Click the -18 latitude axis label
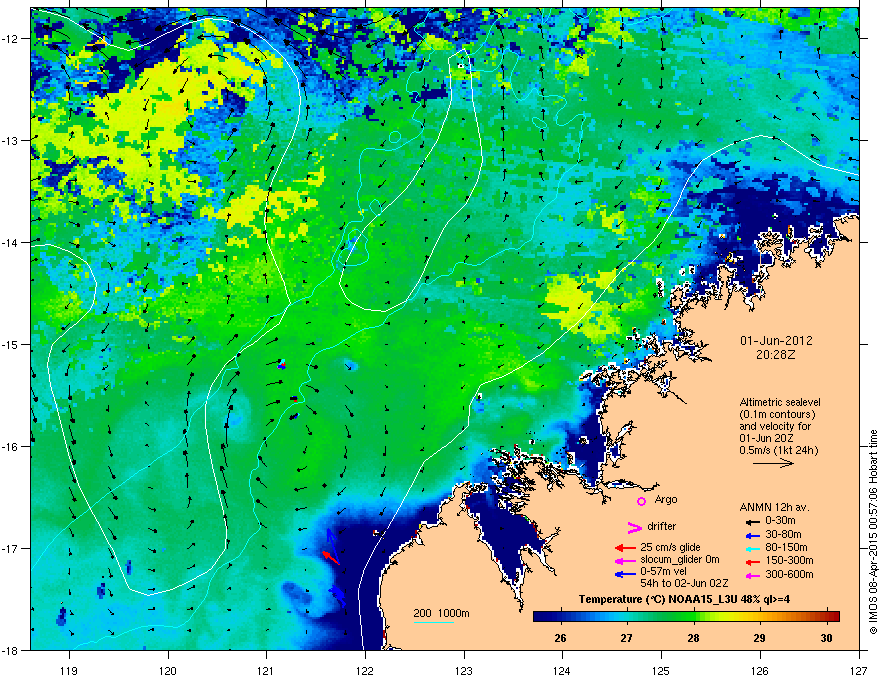880x680 pixels. (11, 650)
